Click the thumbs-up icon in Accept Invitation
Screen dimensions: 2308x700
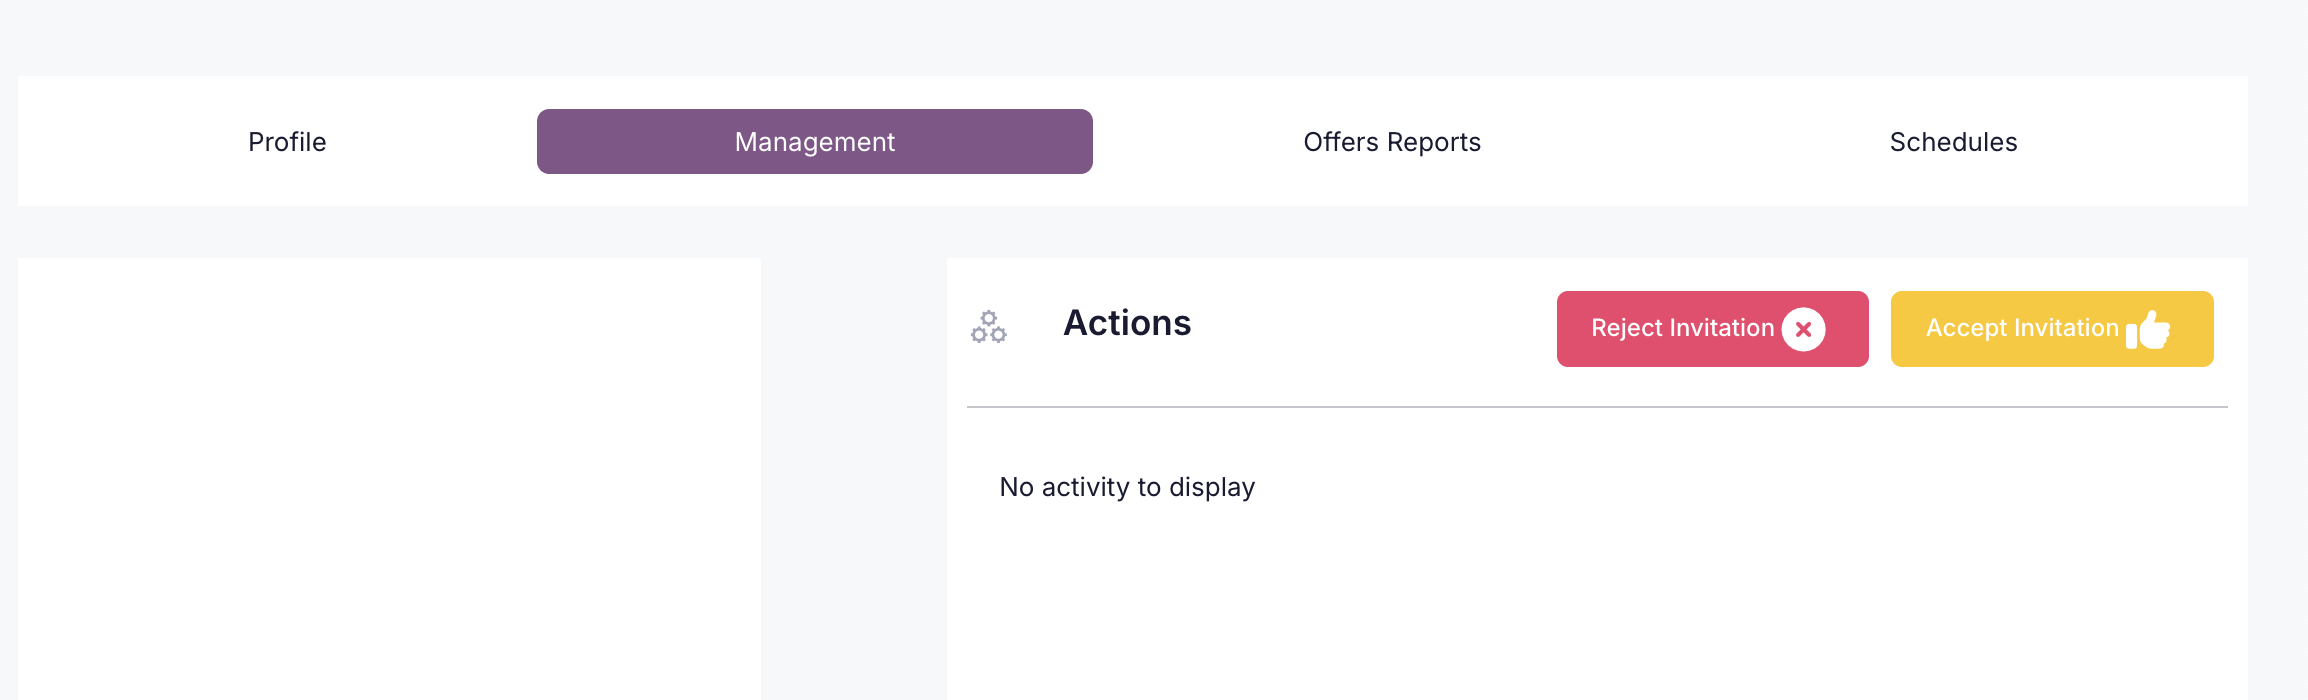coord(2148,330)
